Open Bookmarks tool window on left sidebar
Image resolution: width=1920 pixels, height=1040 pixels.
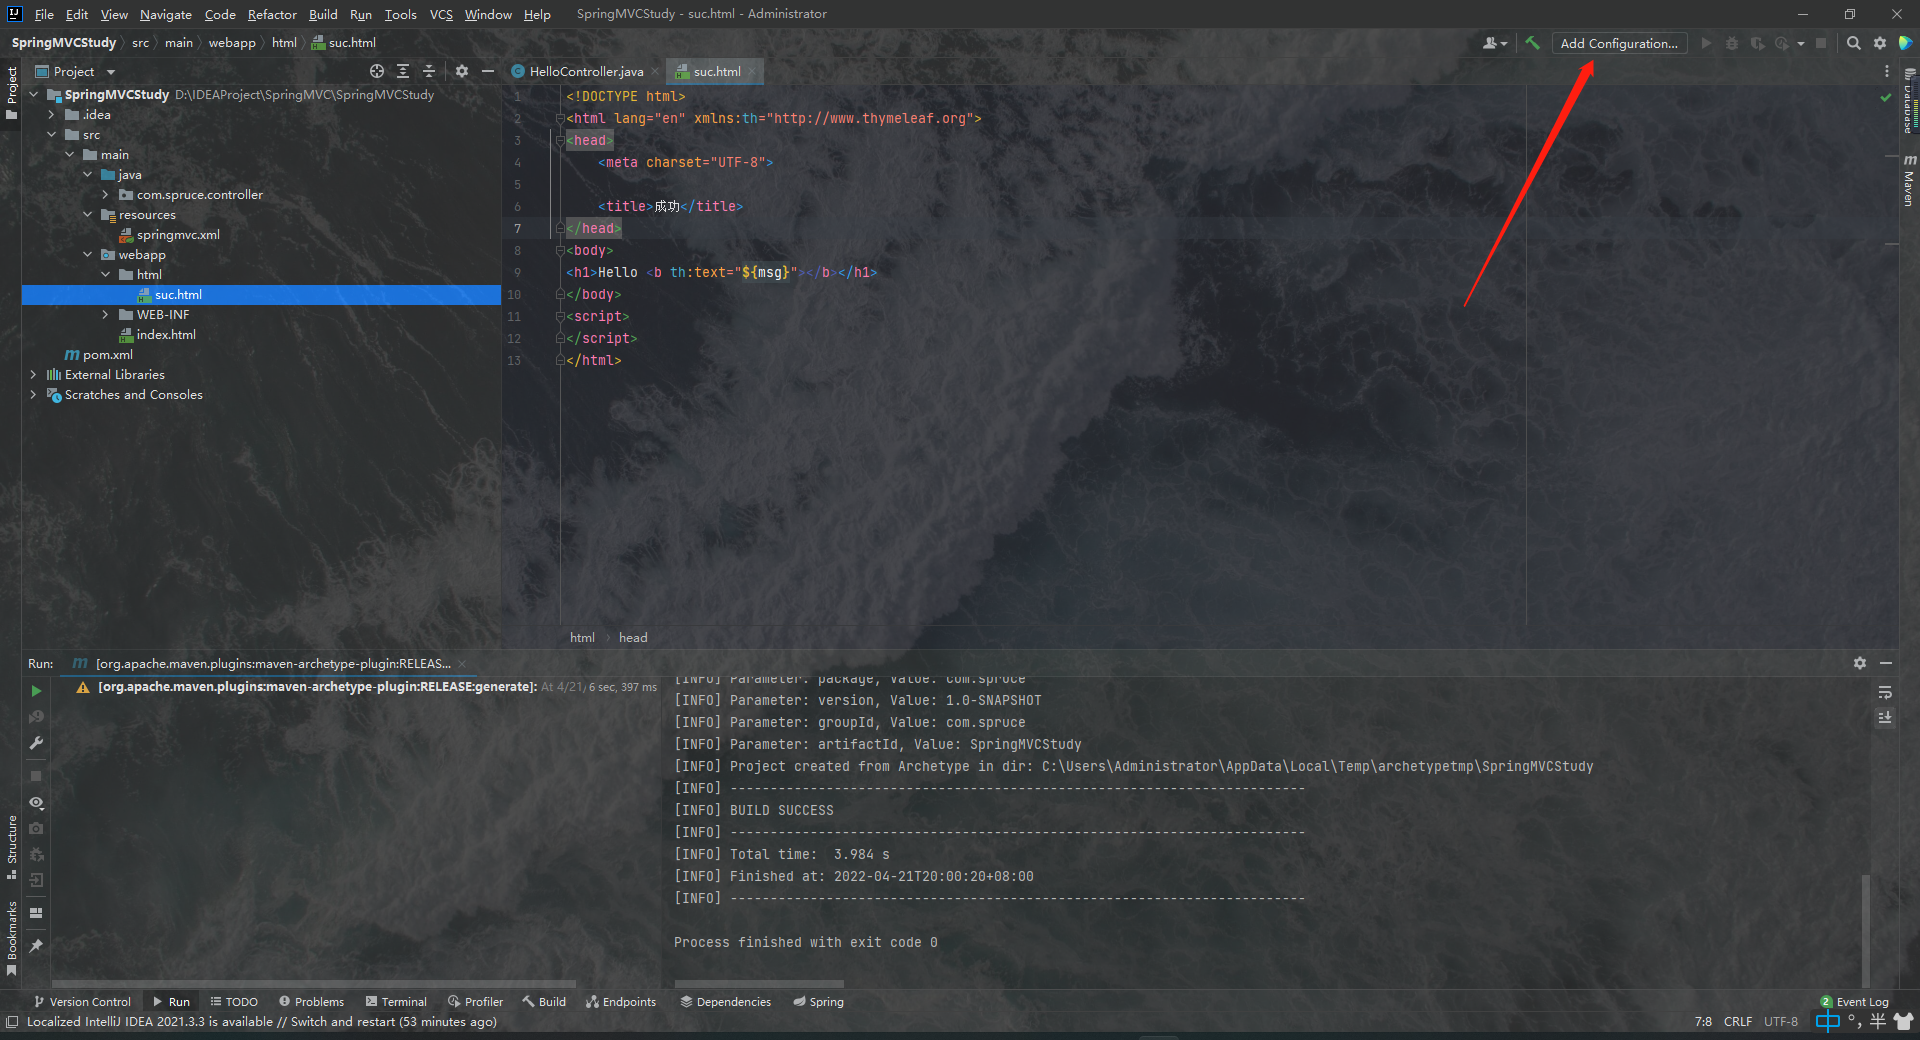[x=12, y=938]
